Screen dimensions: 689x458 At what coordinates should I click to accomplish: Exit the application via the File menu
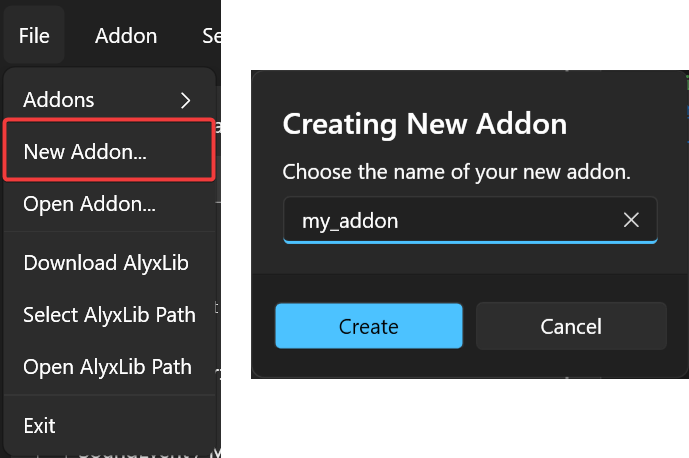coord(40,425)
